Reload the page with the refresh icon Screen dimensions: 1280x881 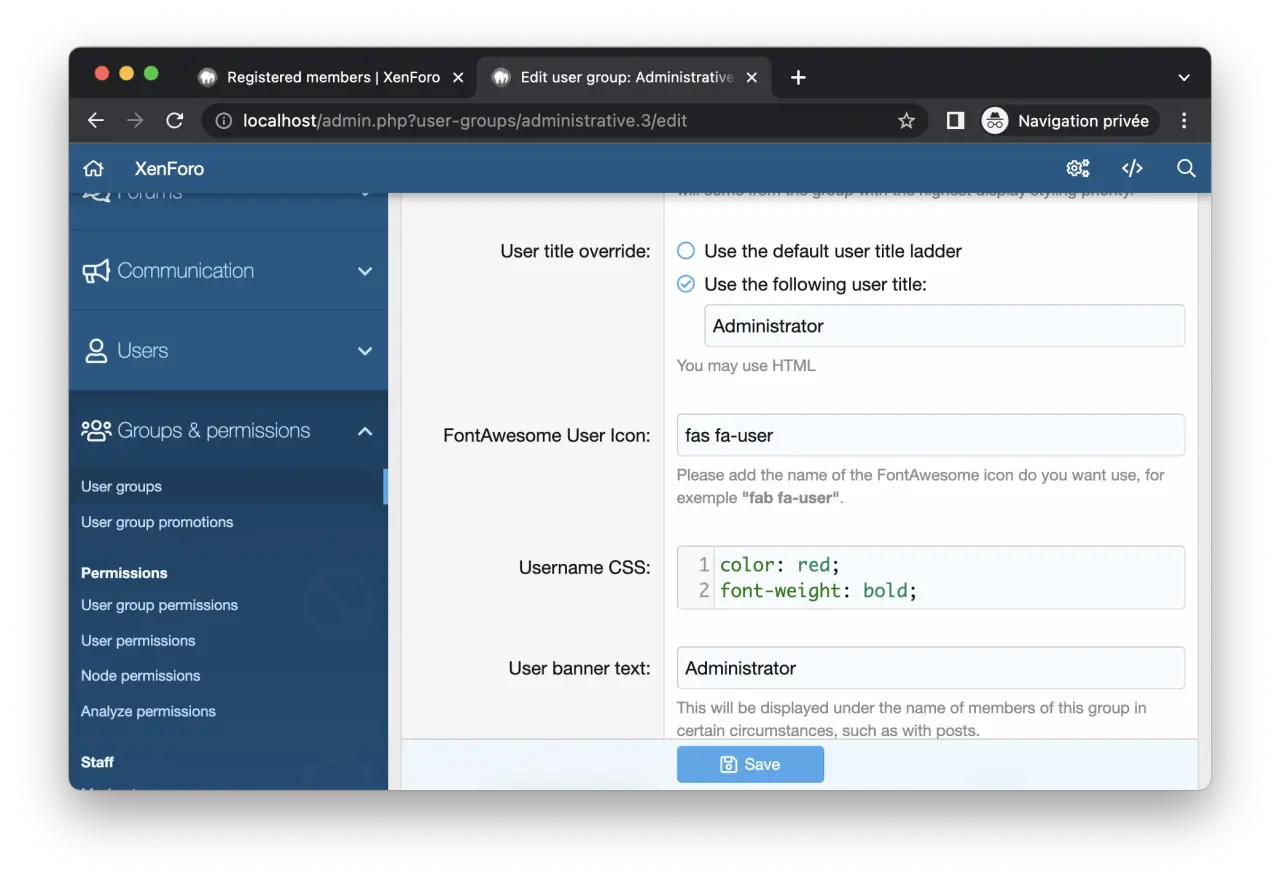coord(175,121)
